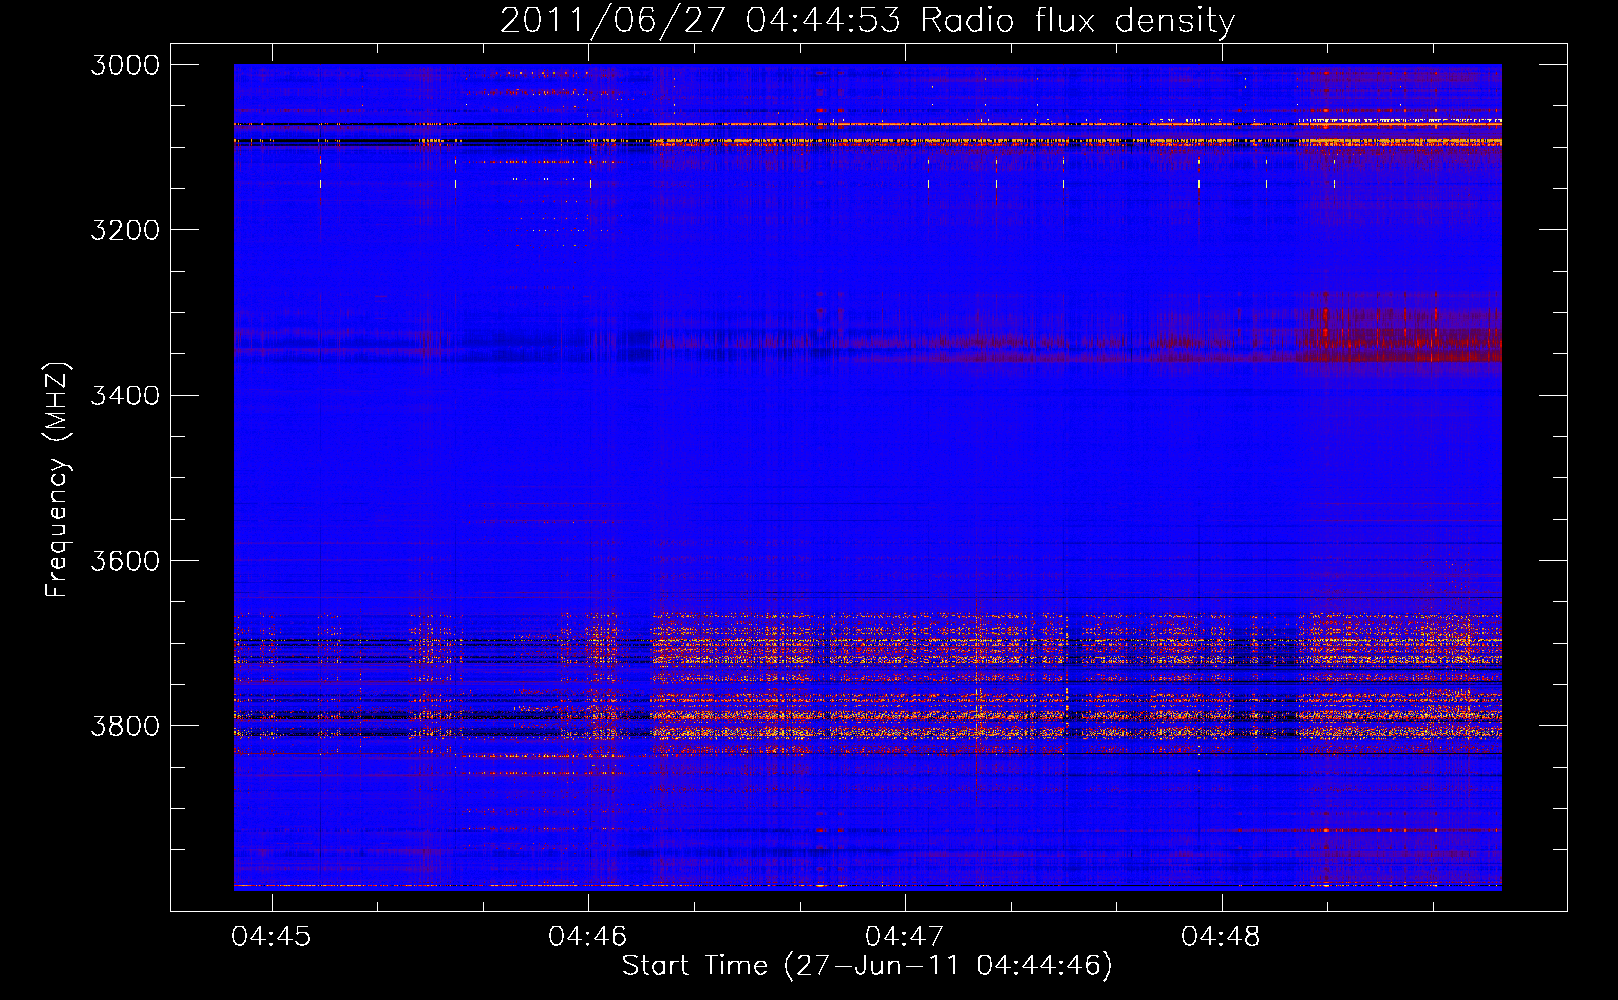Click the 04:48 time tick label

[1221, 937]
